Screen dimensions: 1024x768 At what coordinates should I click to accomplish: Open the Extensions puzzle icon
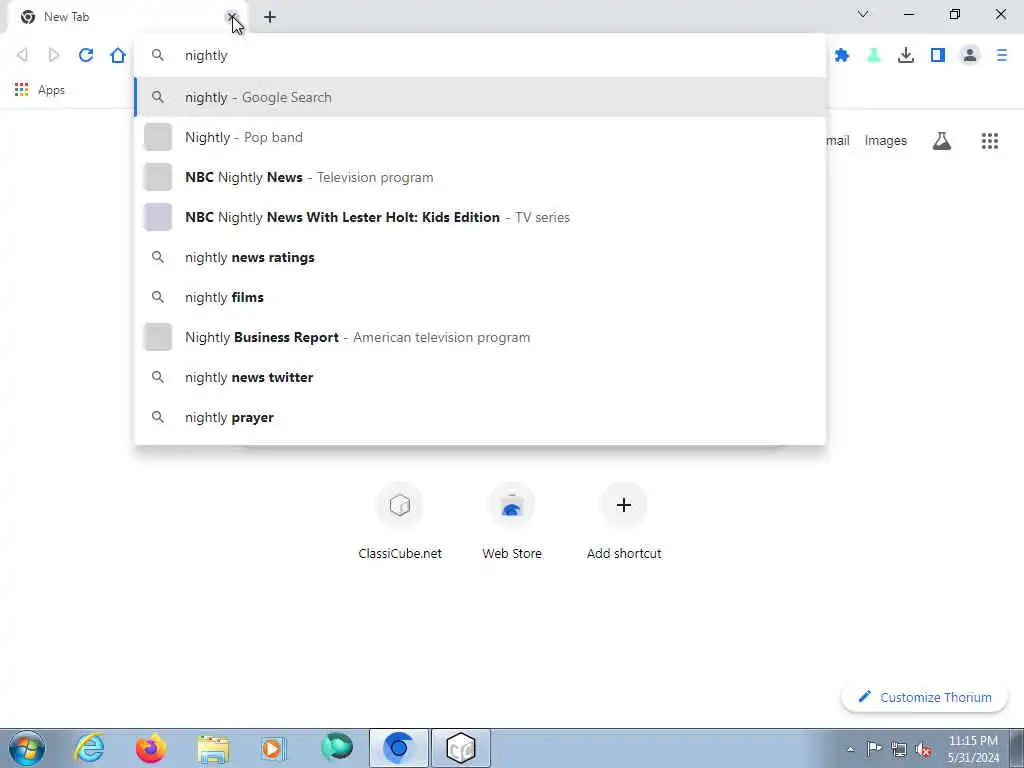[x=842, y=56]
